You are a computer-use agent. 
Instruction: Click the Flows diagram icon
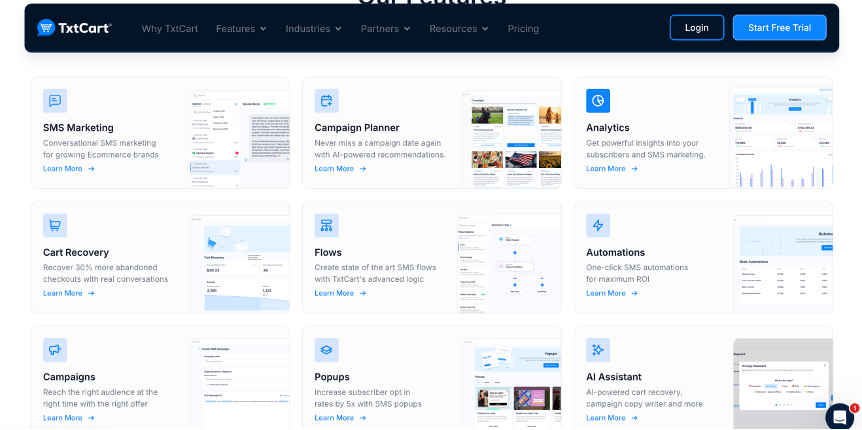point(326,225)
